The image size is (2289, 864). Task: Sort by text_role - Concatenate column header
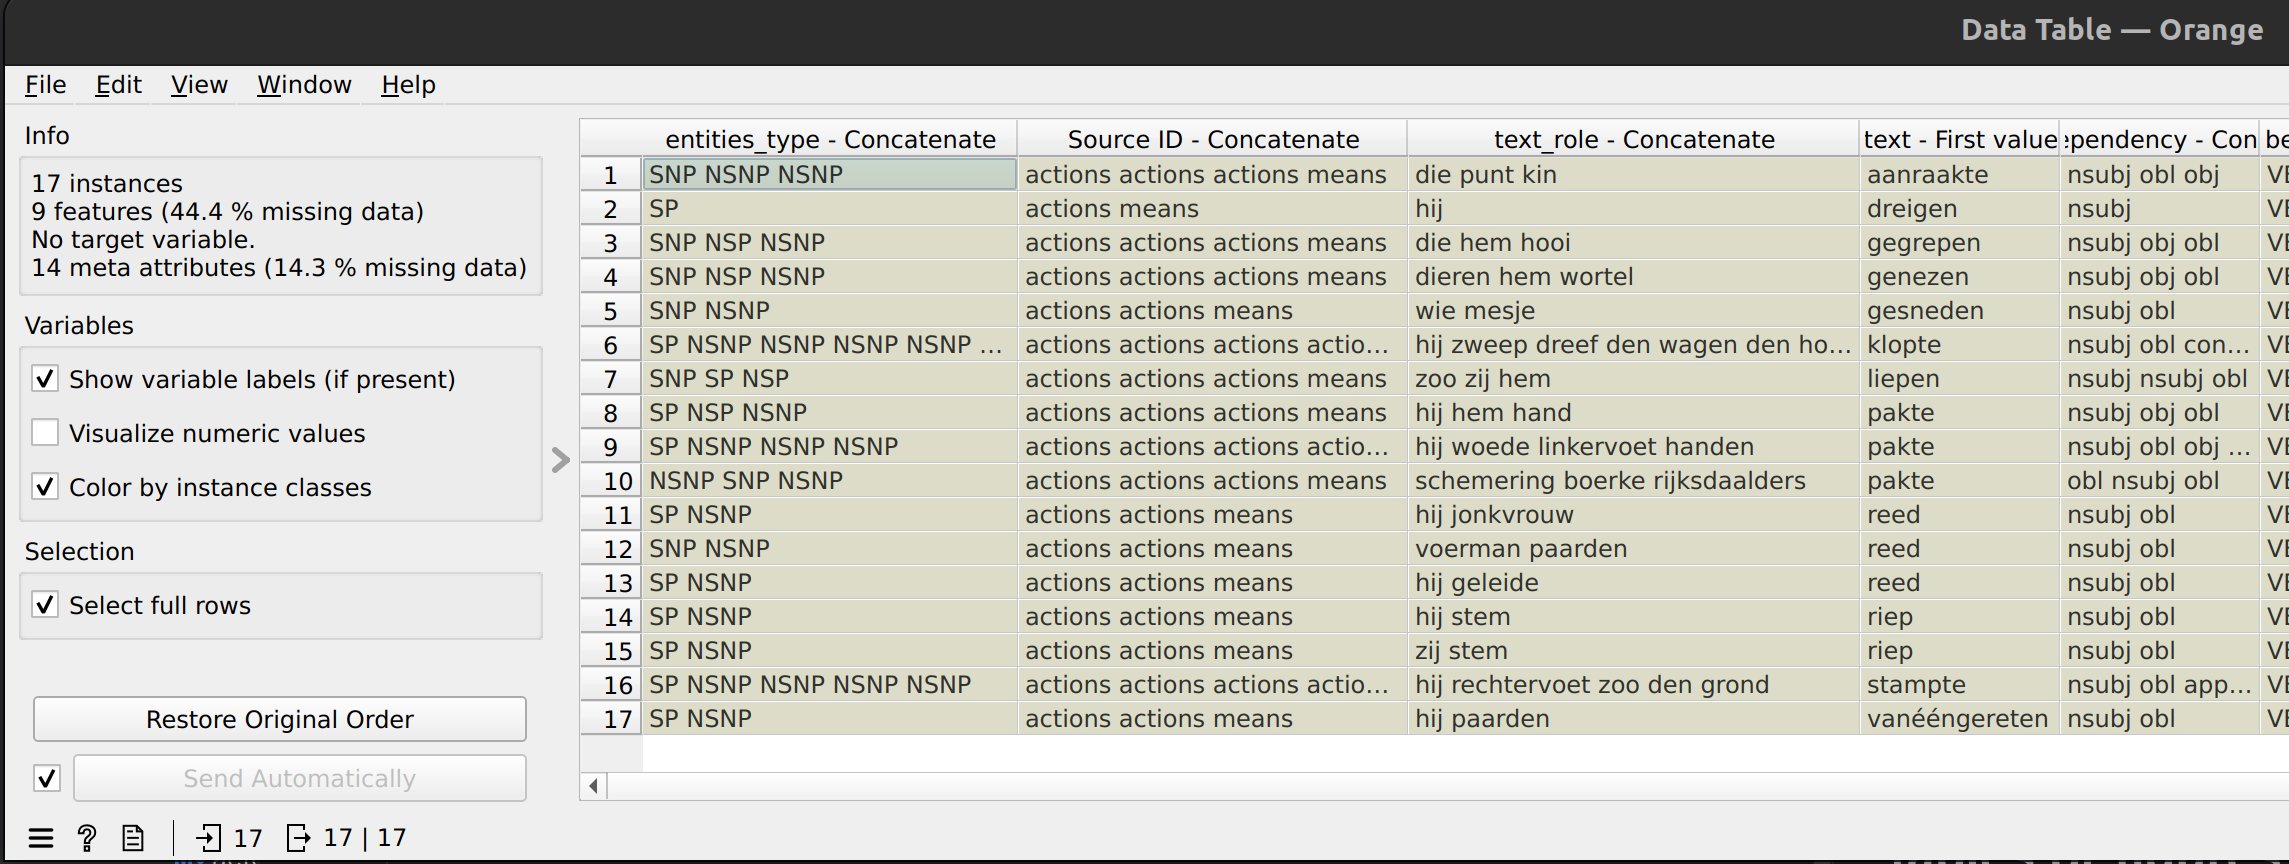point(1634,139)
